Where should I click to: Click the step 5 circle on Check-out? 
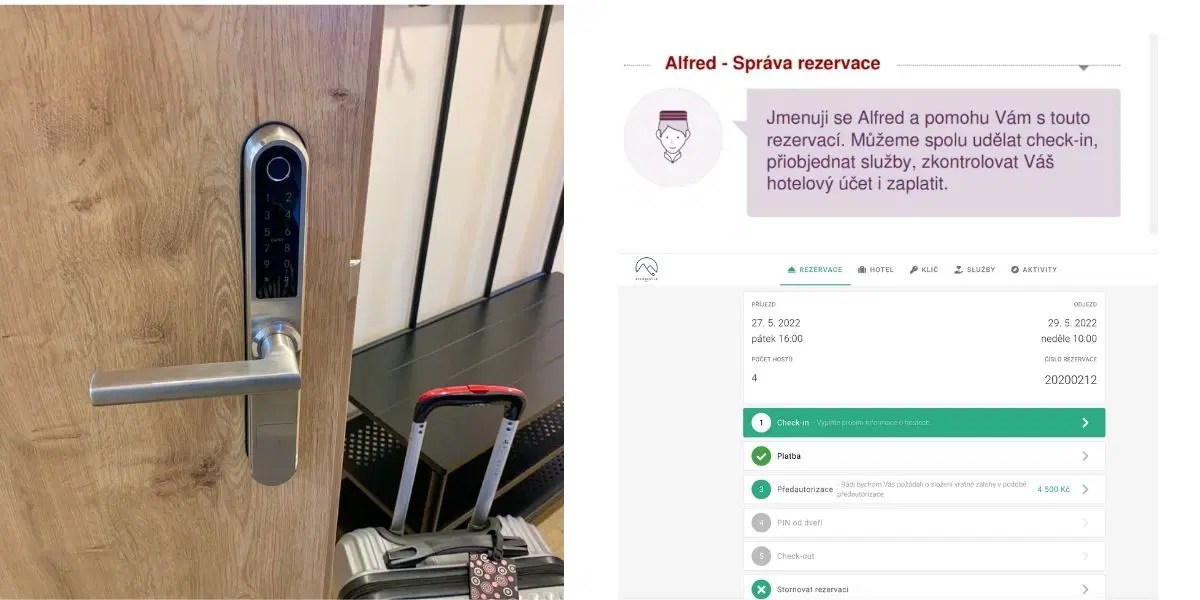tap(761, 556)
